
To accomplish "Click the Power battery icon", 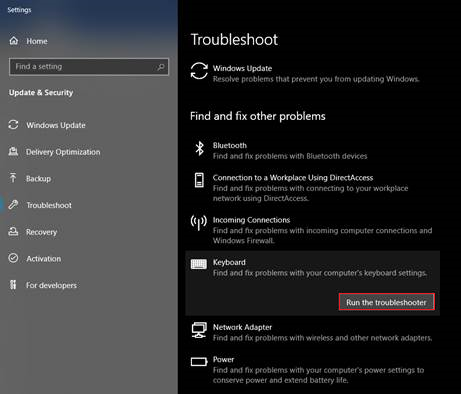I will pyautogui.click(x=199, y=362).
